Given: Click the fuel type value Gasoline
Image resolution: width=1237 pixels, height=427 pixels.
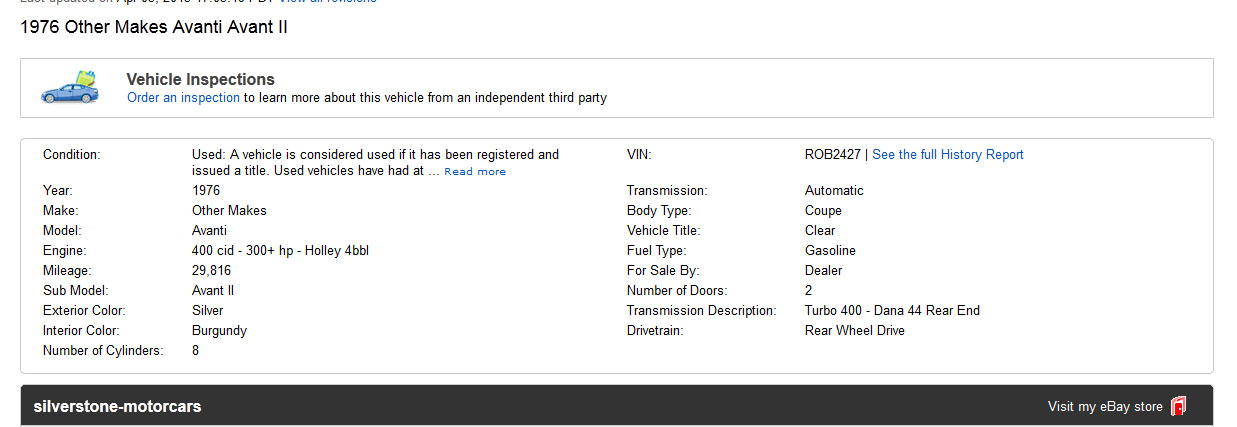Looking at the screenshot, I should [x=830, y=251].
